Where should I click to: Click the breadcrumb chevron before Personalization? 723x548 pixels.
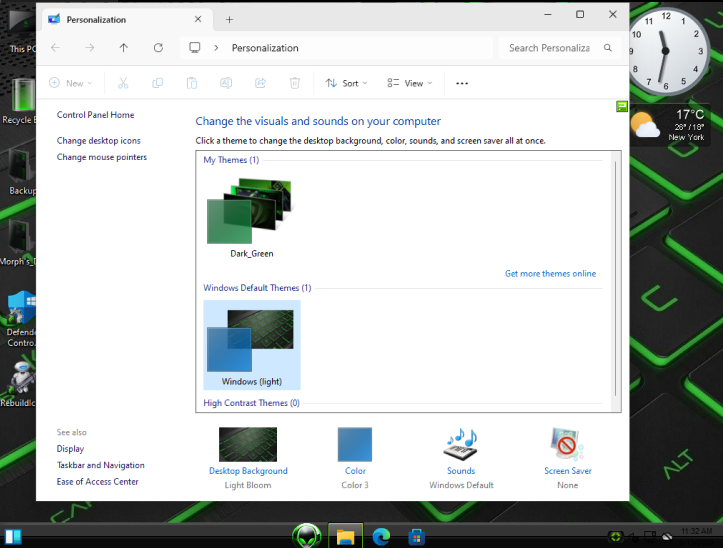(x=217, y=48)
